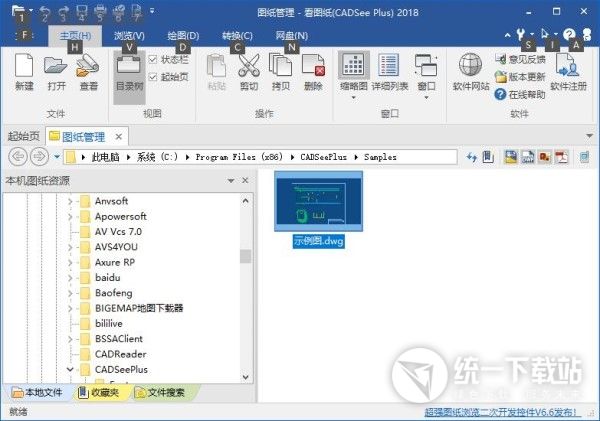Open the 转换(C) ribbon tab
Image resolution: width=600 pixels, height=421 pixels.
click(236, 36)
